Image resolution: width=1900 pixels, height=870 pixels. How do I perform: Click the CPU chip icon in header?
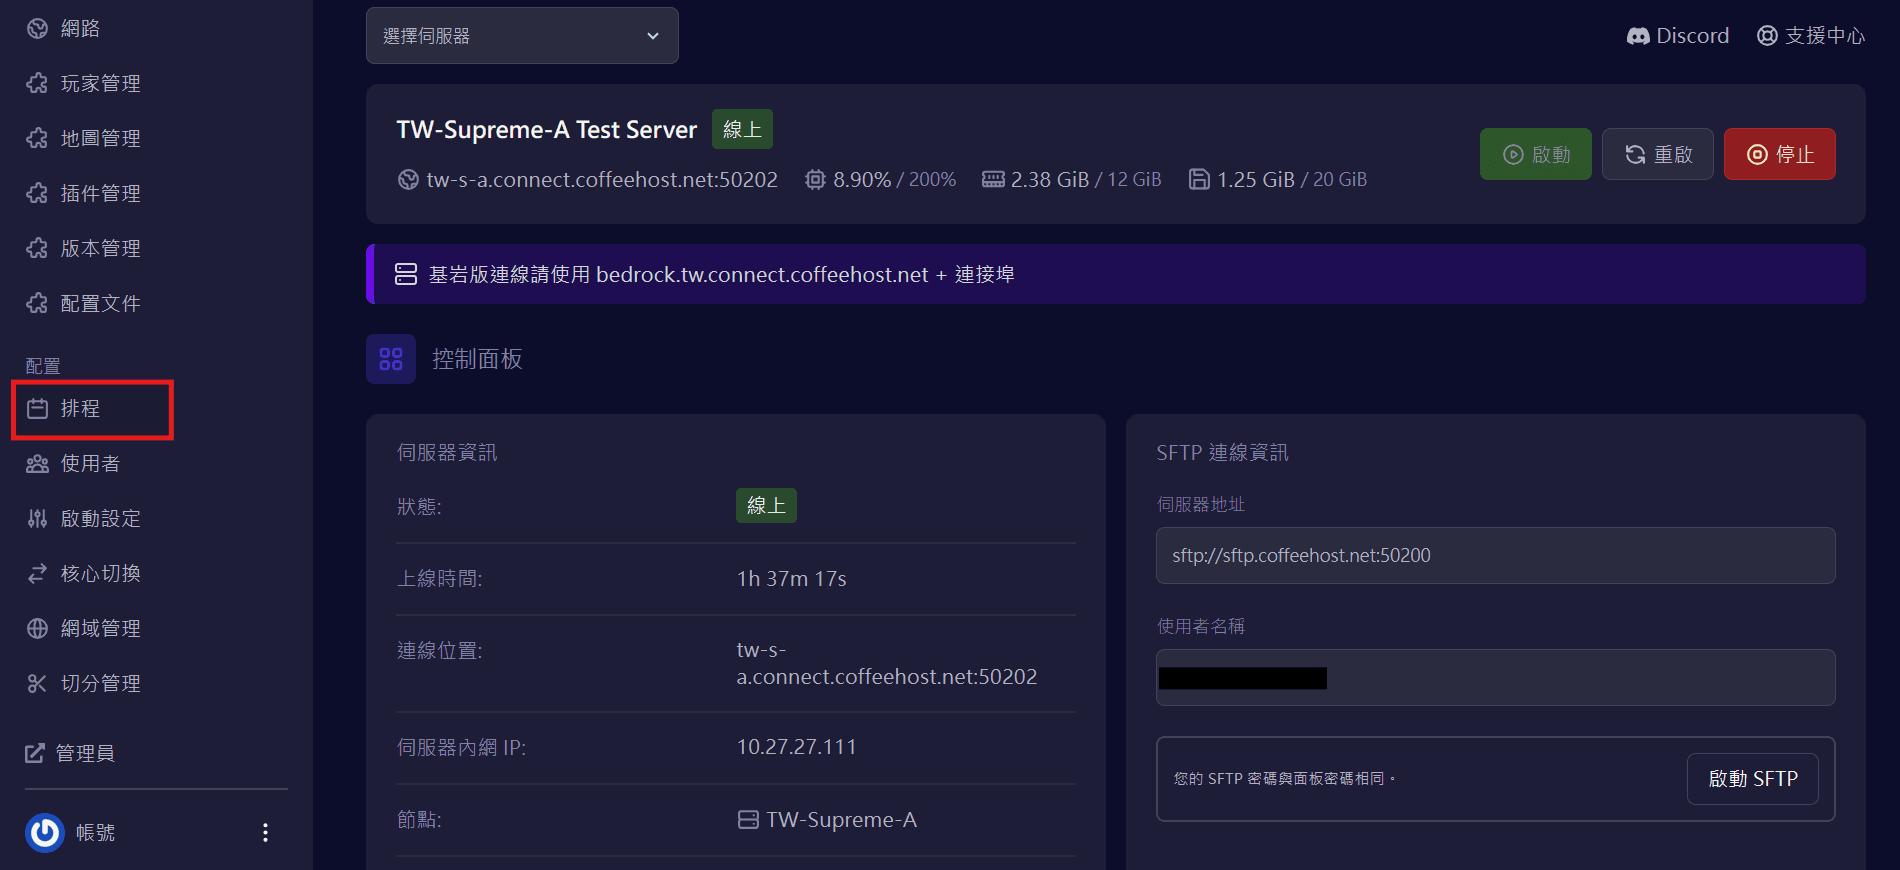click(x=816, y=180)
